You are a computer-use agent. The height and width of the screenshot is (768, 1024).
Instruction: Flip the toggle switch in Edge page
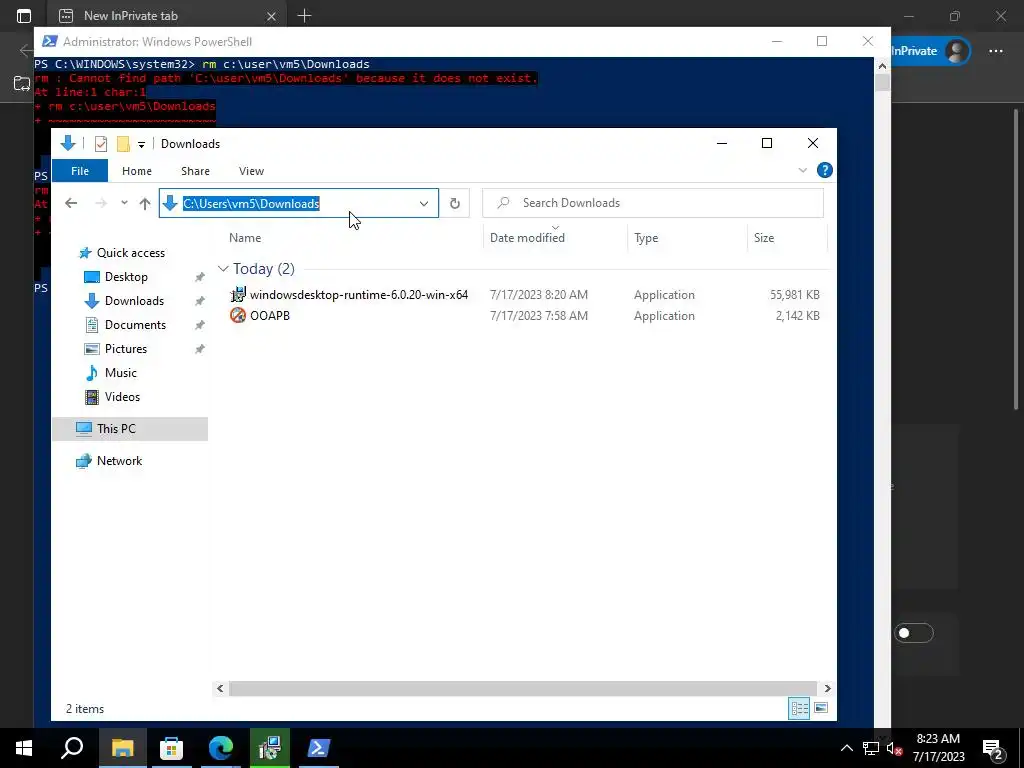pos(914,633)
